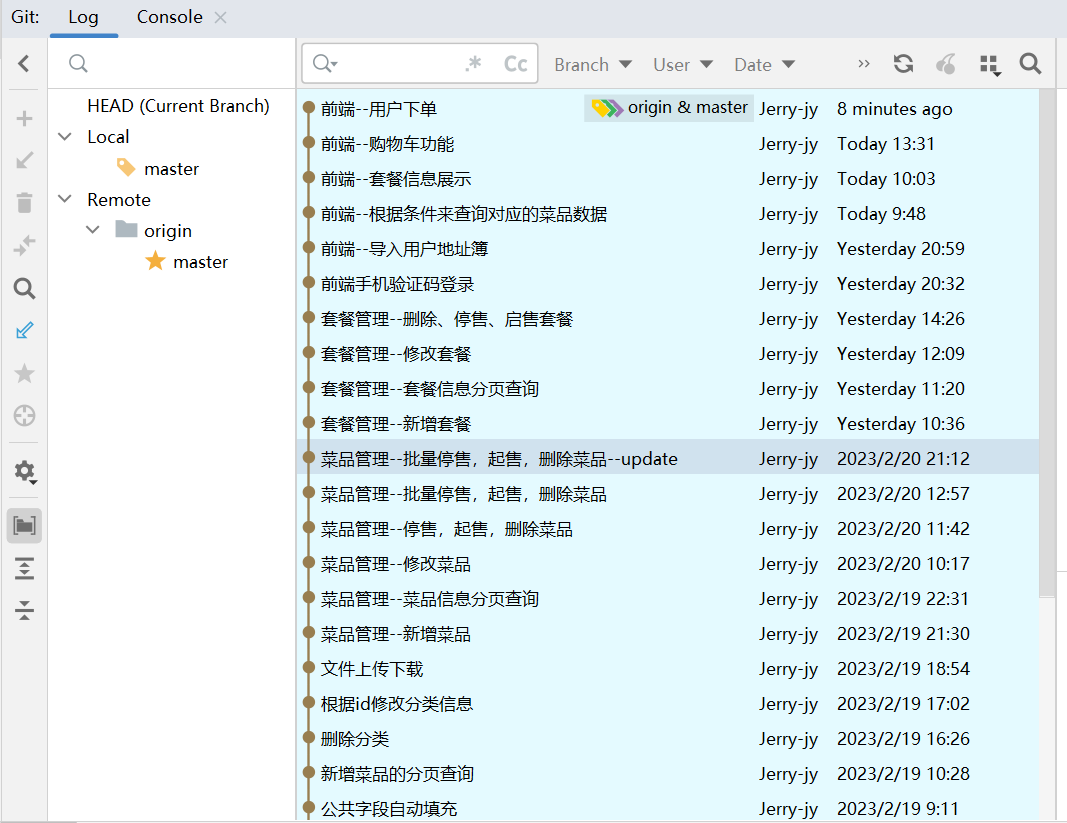This screenshot has height=823, width=1067.
Task: Toggle Regex search option
Action: [474, 63]
